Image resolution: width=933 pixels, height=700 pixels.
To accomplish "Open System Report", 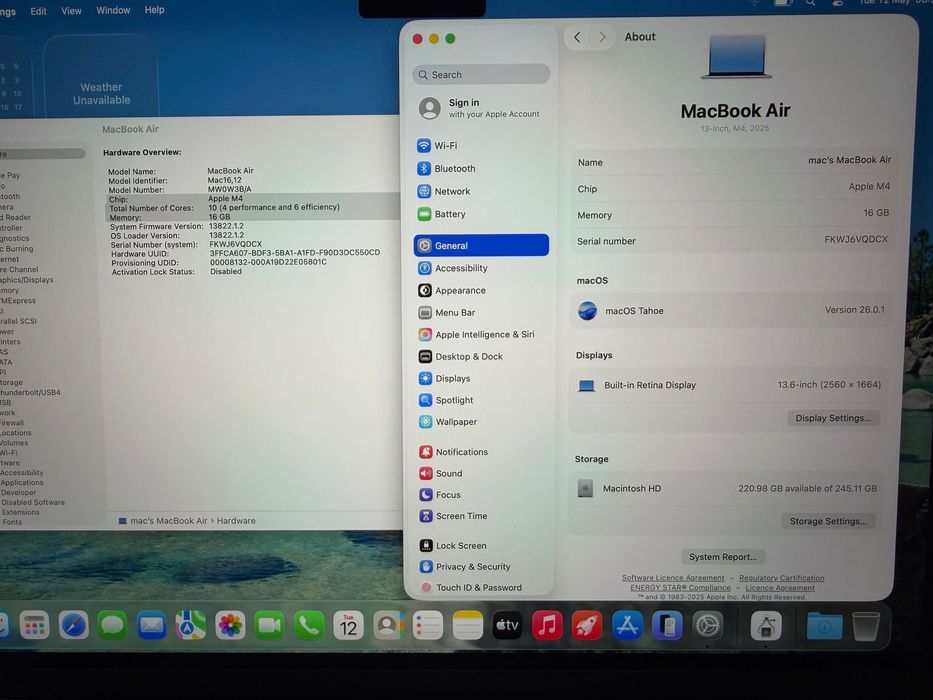I will pyautogui.click(x=723, y=557).
